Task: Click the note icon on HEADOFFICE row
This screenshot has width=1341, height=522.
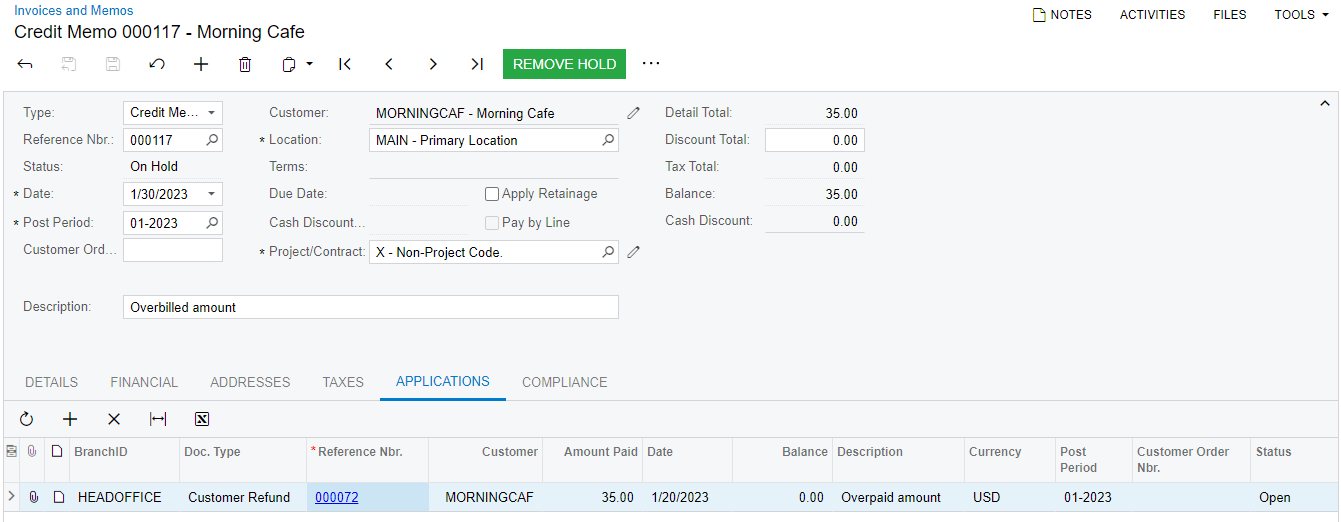Action: (x=58, y=497)
